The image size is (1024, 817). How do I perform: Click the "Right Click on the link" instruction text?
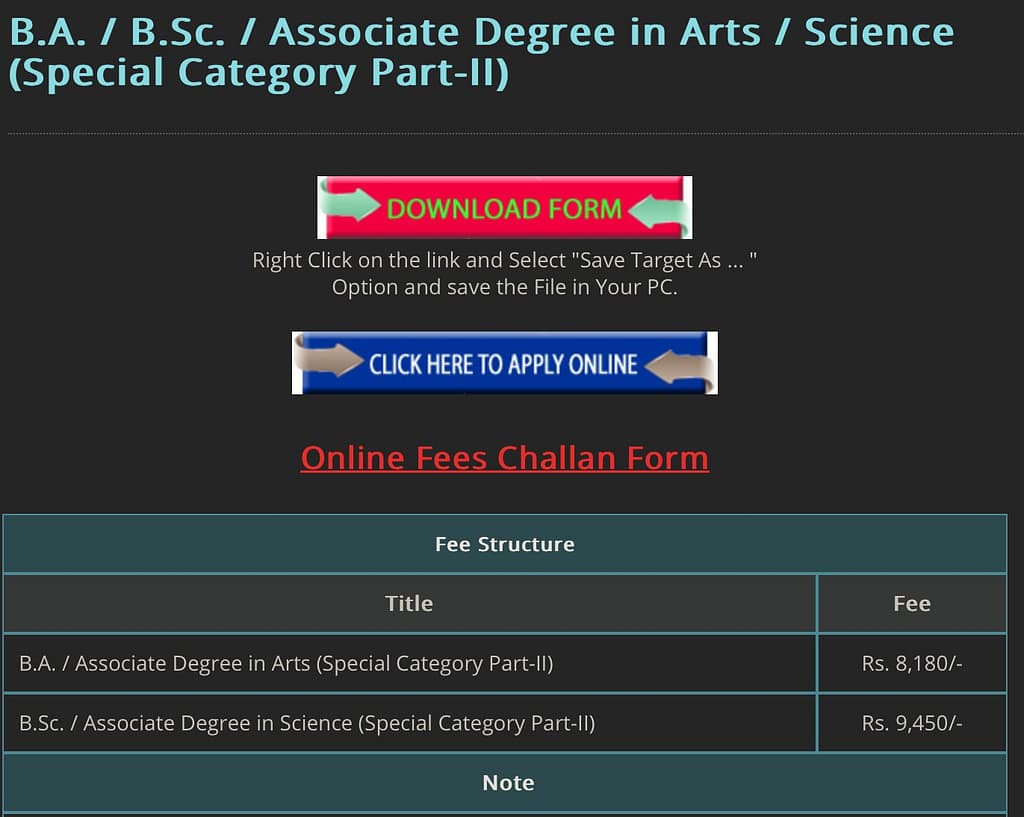pos(504,261)
